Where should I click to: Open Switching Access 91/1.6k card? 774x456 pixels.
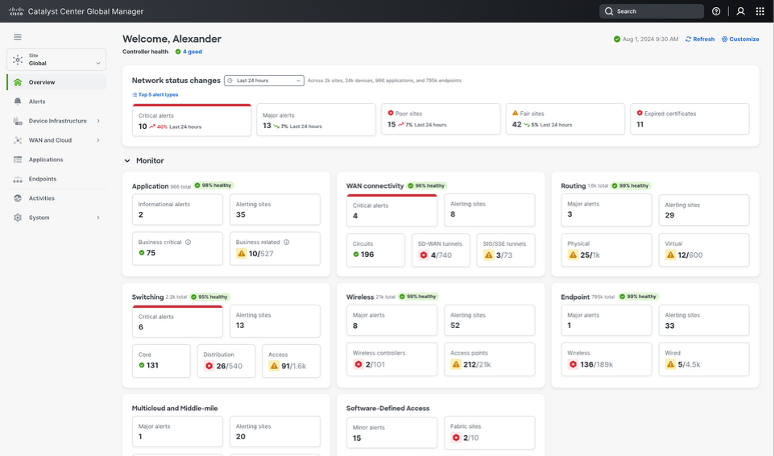coord(291,361)
